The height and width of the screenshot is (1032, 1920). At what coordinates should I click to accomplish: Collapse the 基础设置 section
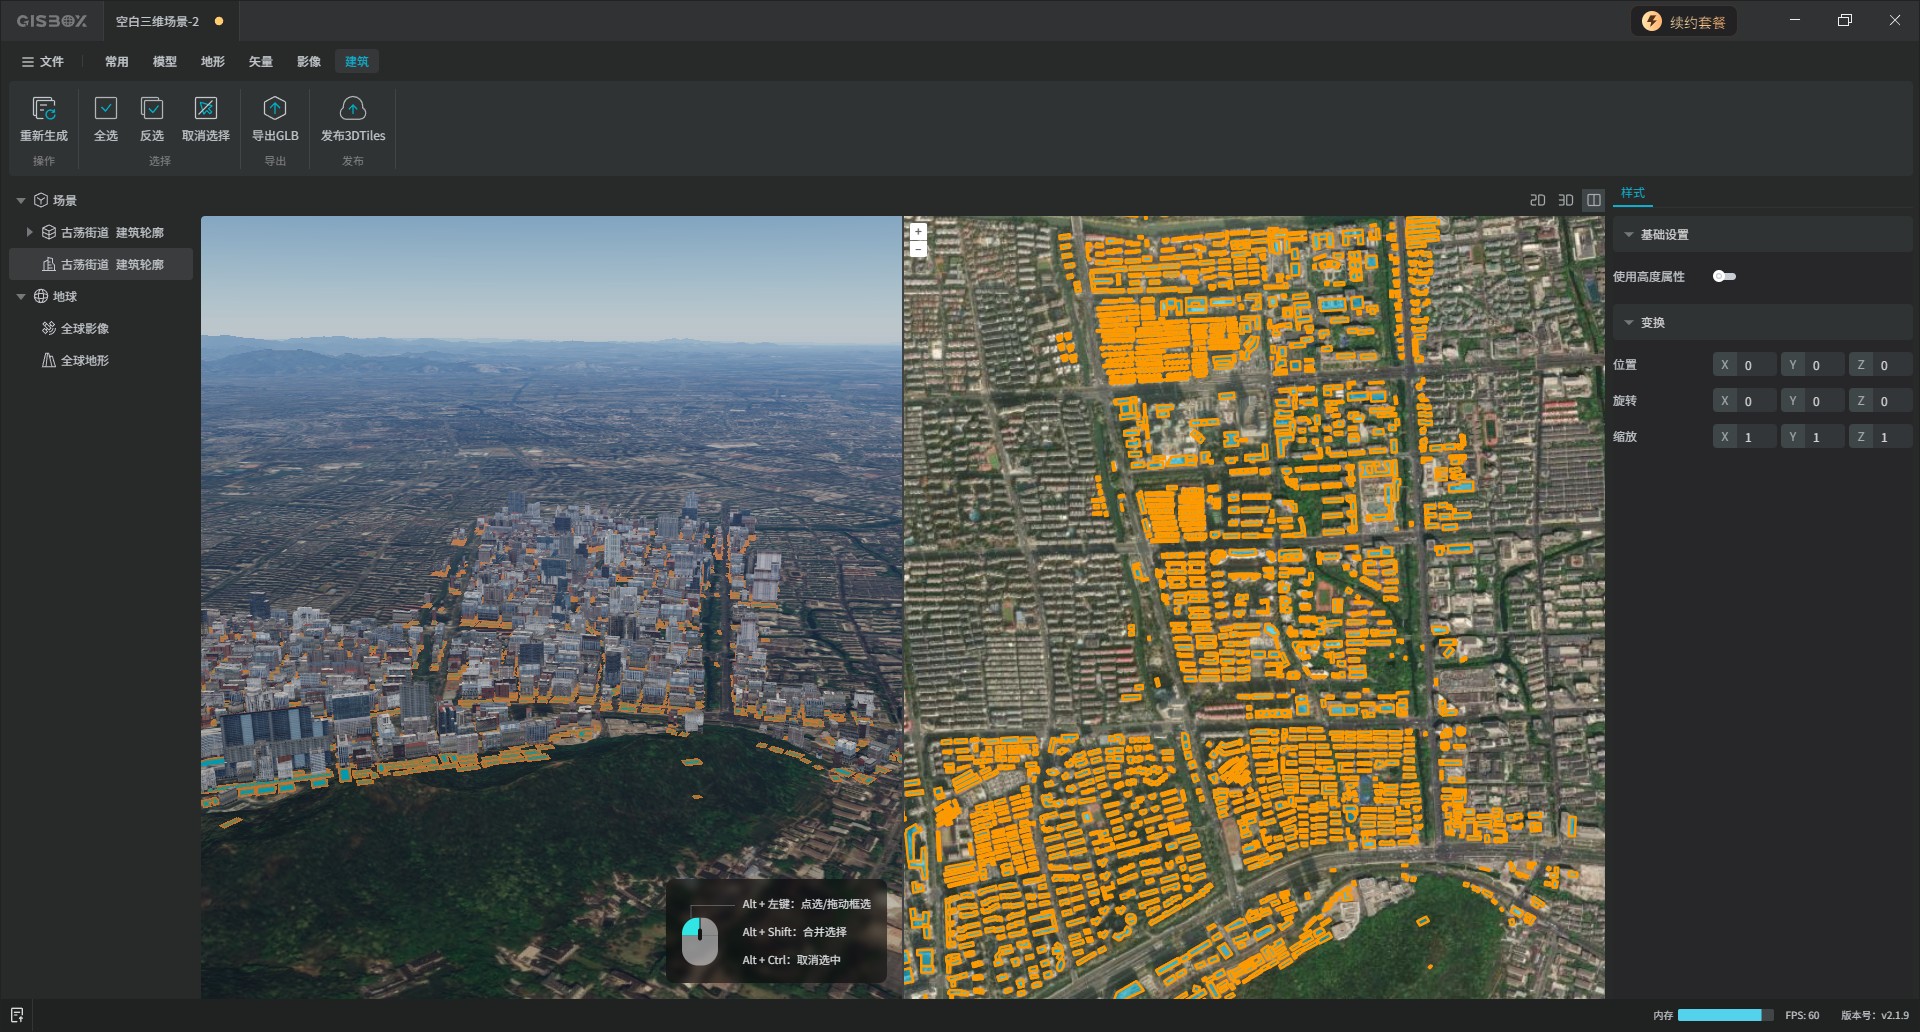[x=1629, y=235]
